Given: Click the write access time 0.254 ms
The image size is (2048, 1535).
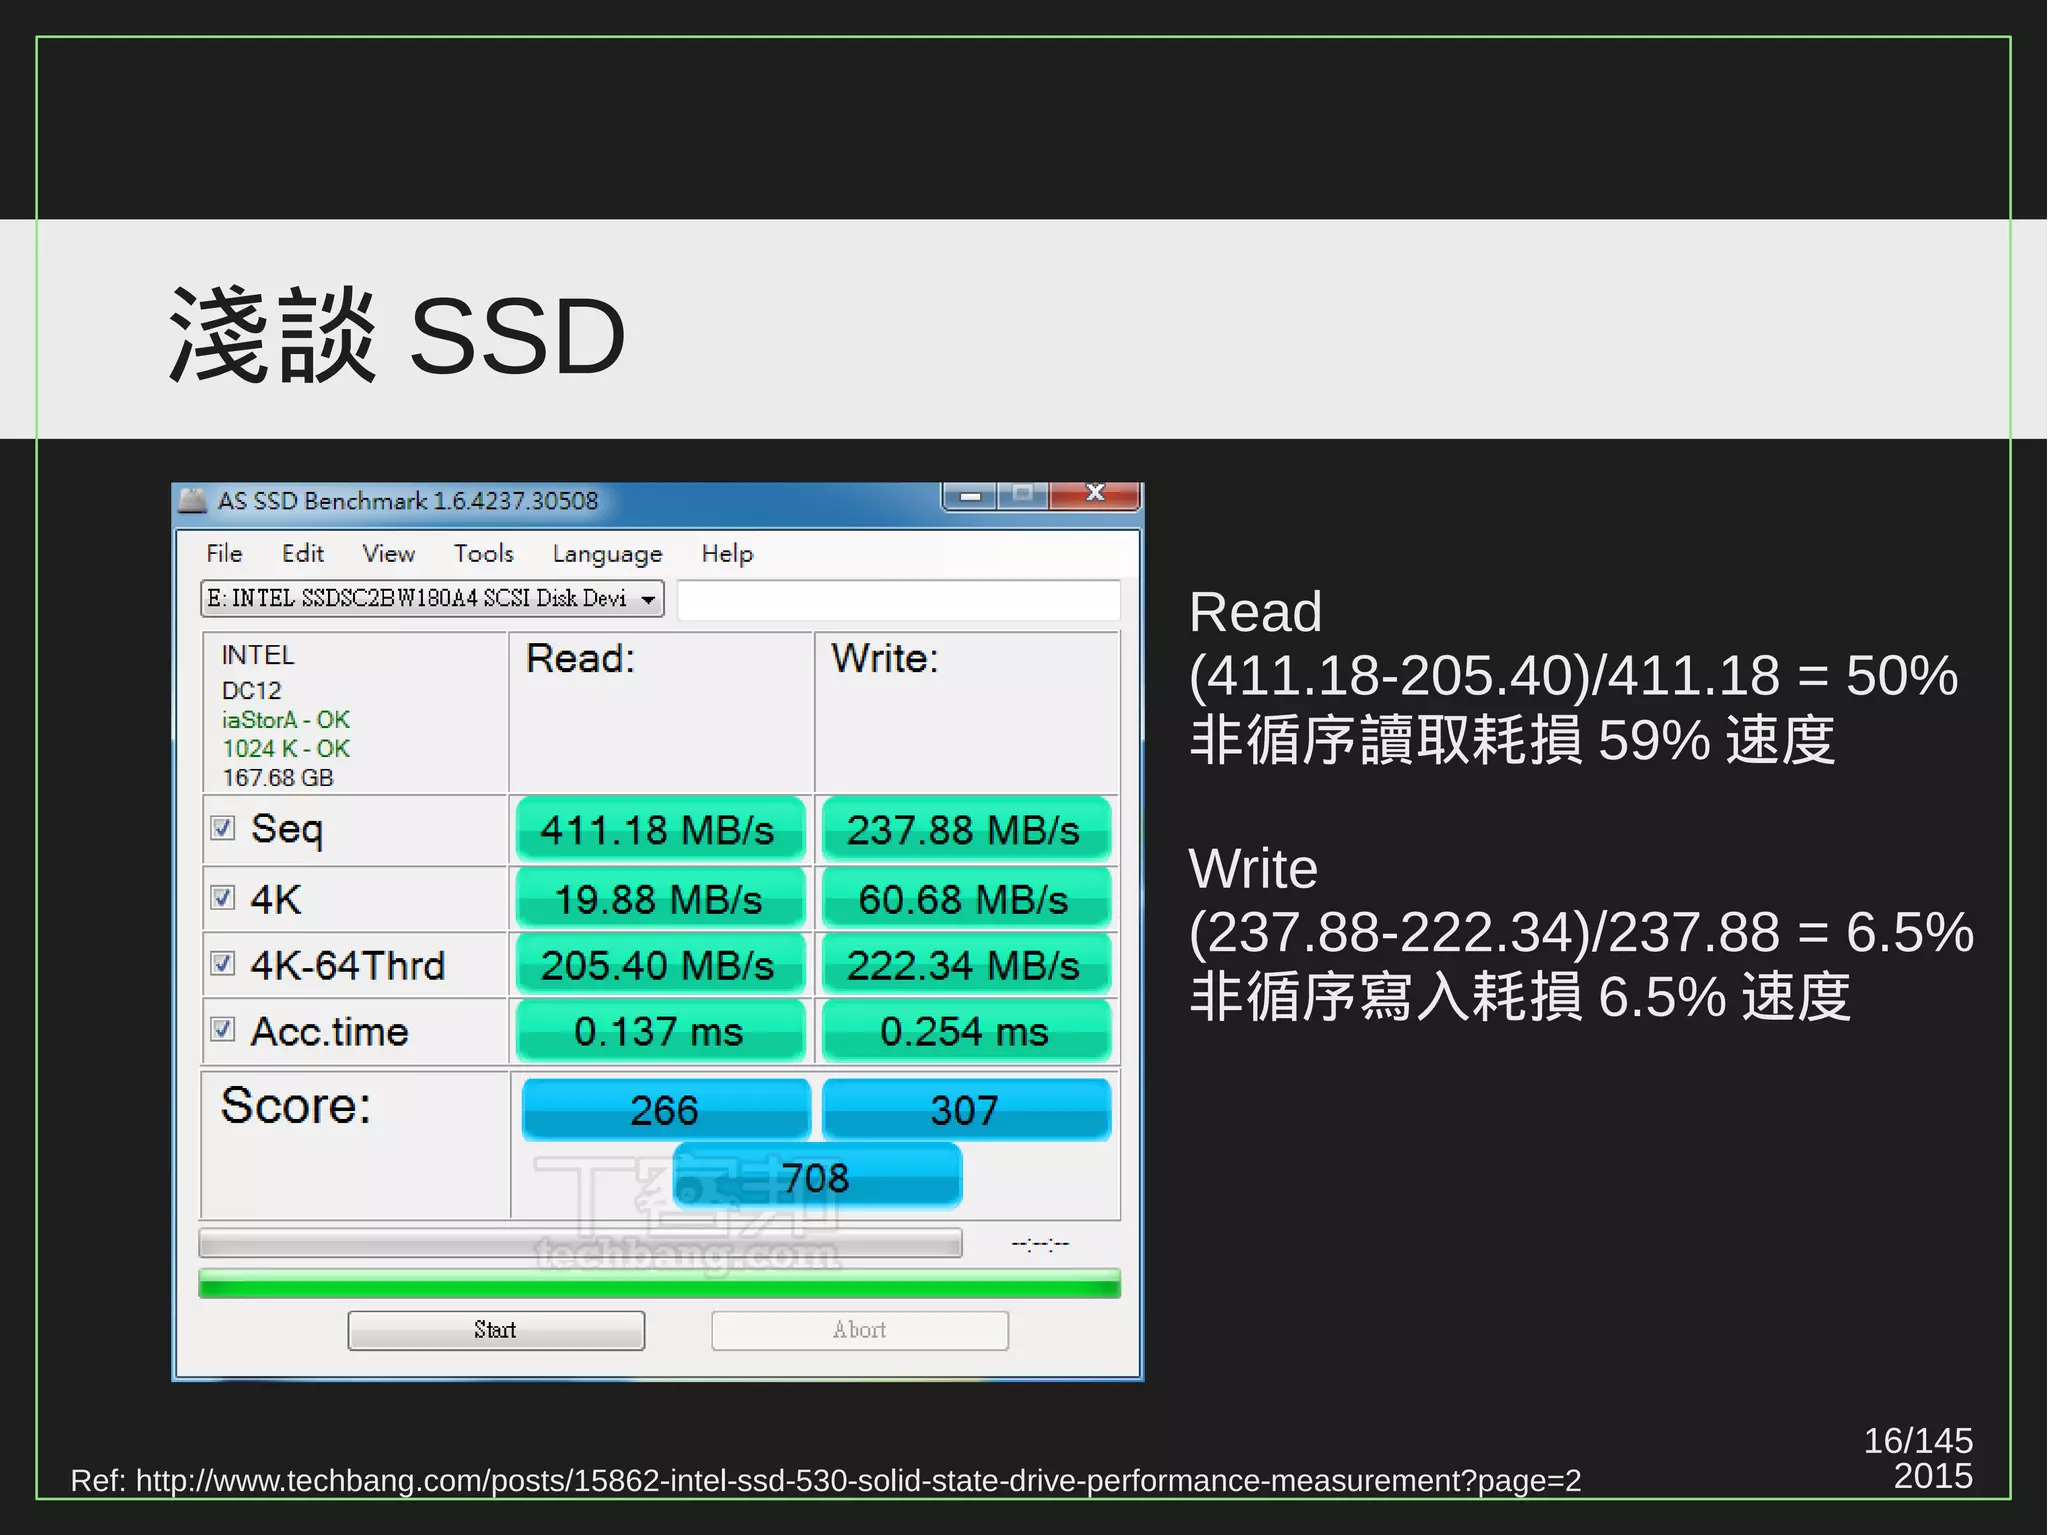Looking at the screenshot, I should point(965,1031).
